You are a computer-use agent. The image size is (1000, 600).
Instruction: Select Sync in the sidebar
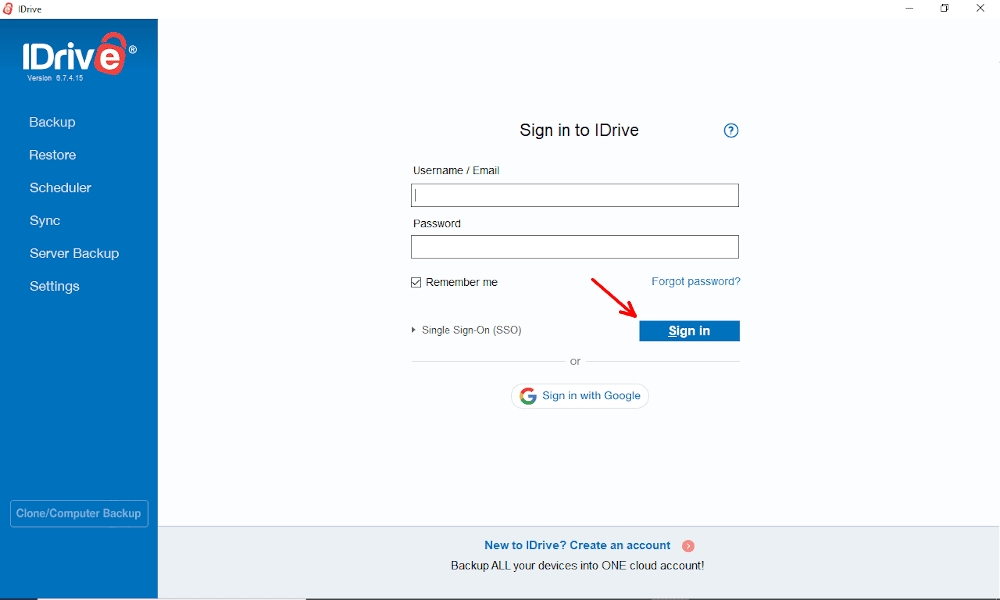click(x=45, y=221)
